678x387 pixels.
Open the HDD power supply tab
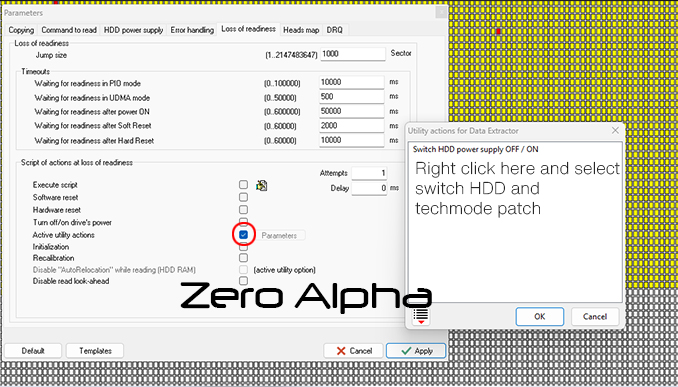pos(134,30)
